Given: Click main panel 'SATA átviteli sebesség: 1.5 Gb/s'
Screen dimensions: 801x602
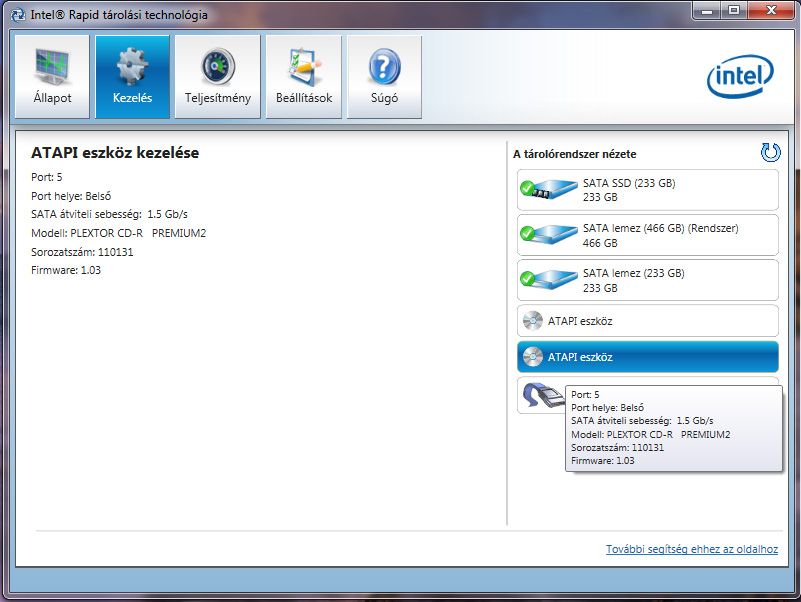Looking at the screenshot, I should pos(109,214).
